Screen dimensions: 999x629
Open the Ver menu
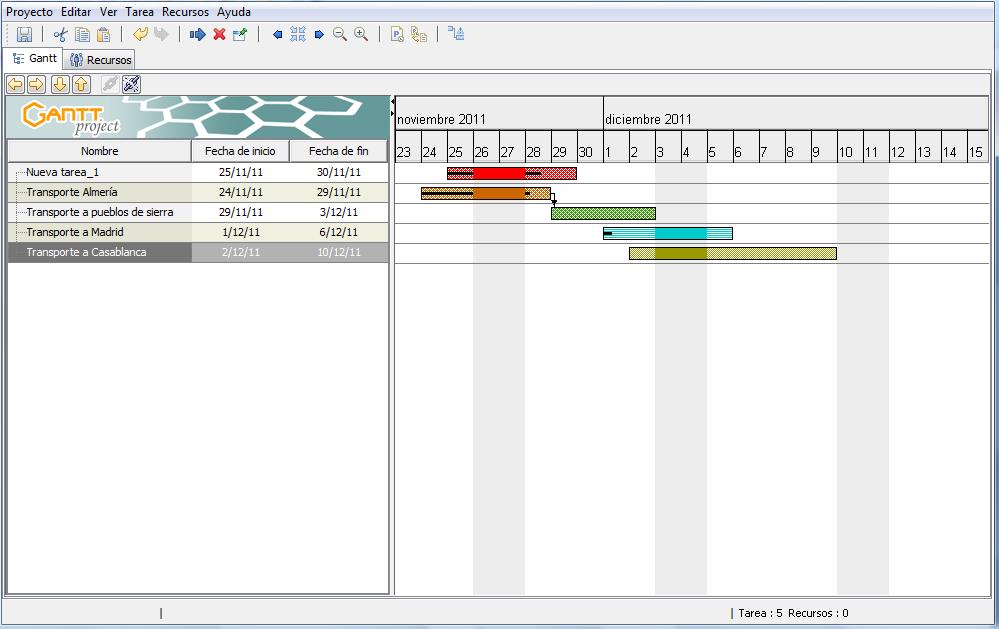[108, 12]
